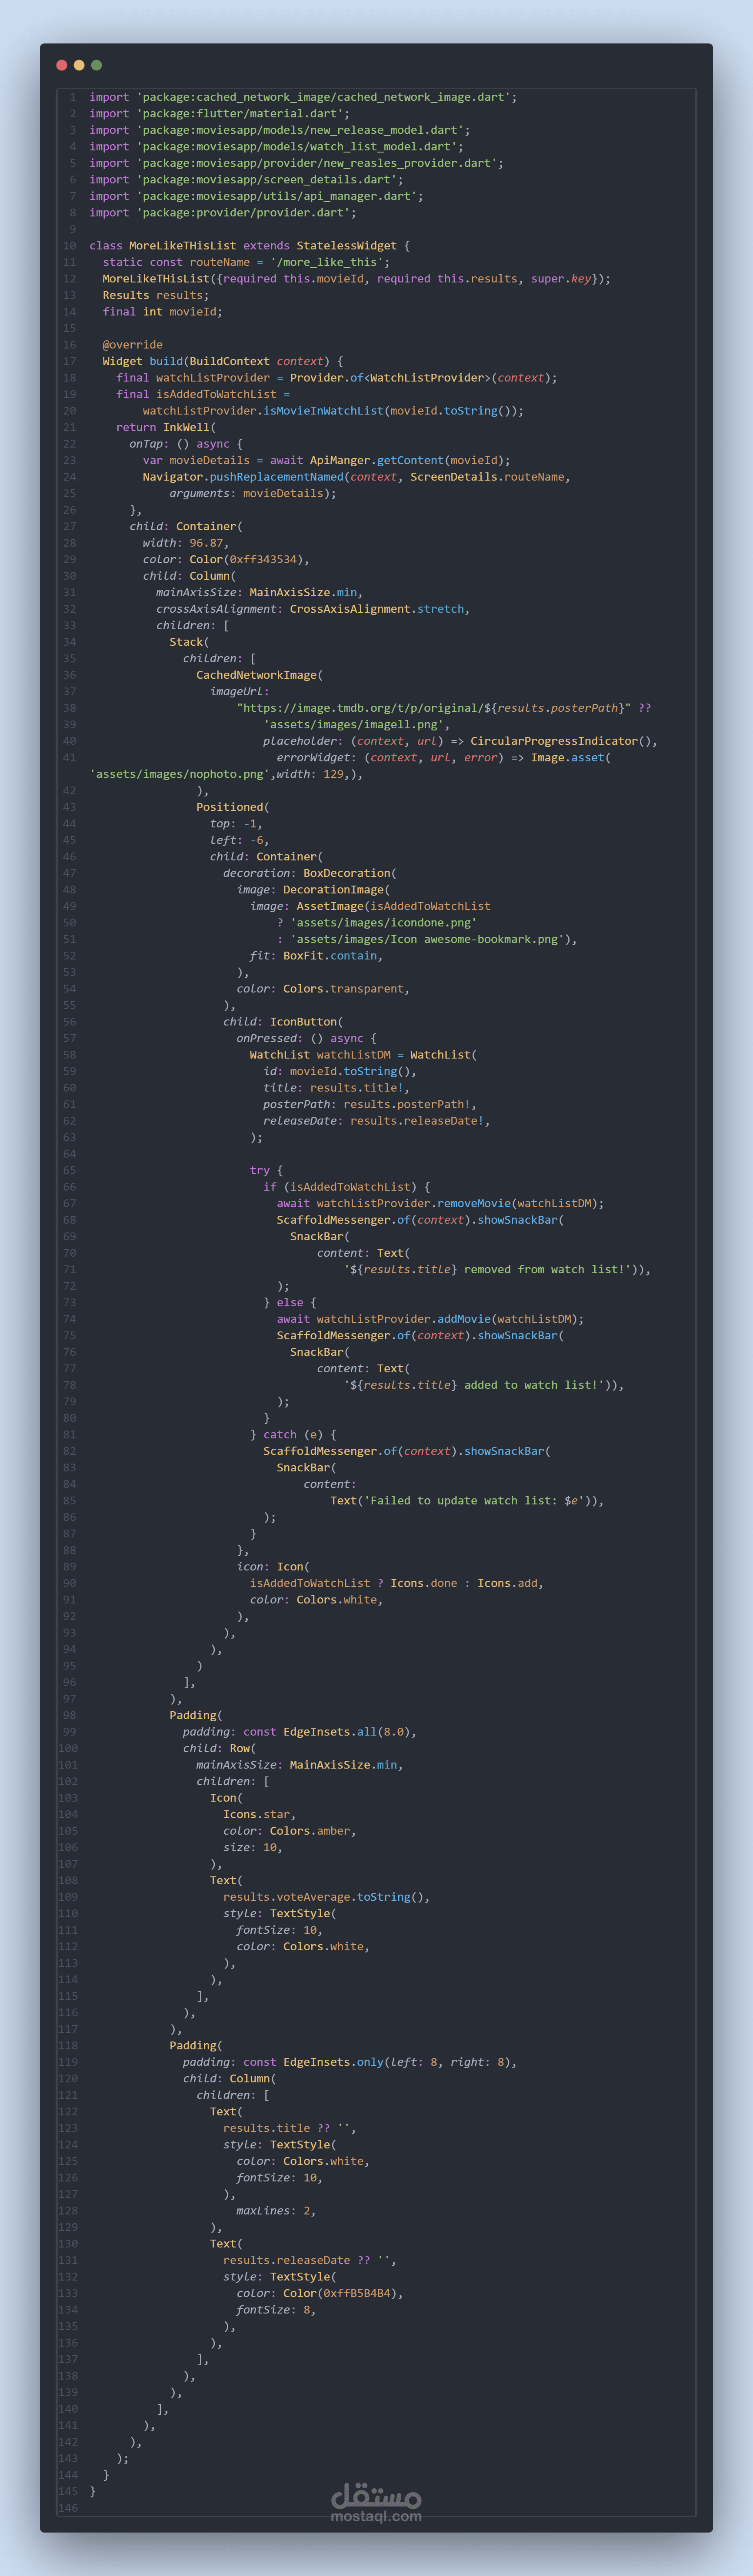This screenshot has height=2576, width=753.
Task: Select the AssetImage(isAddedToWatchList line
Action: [x=370, y=906]
